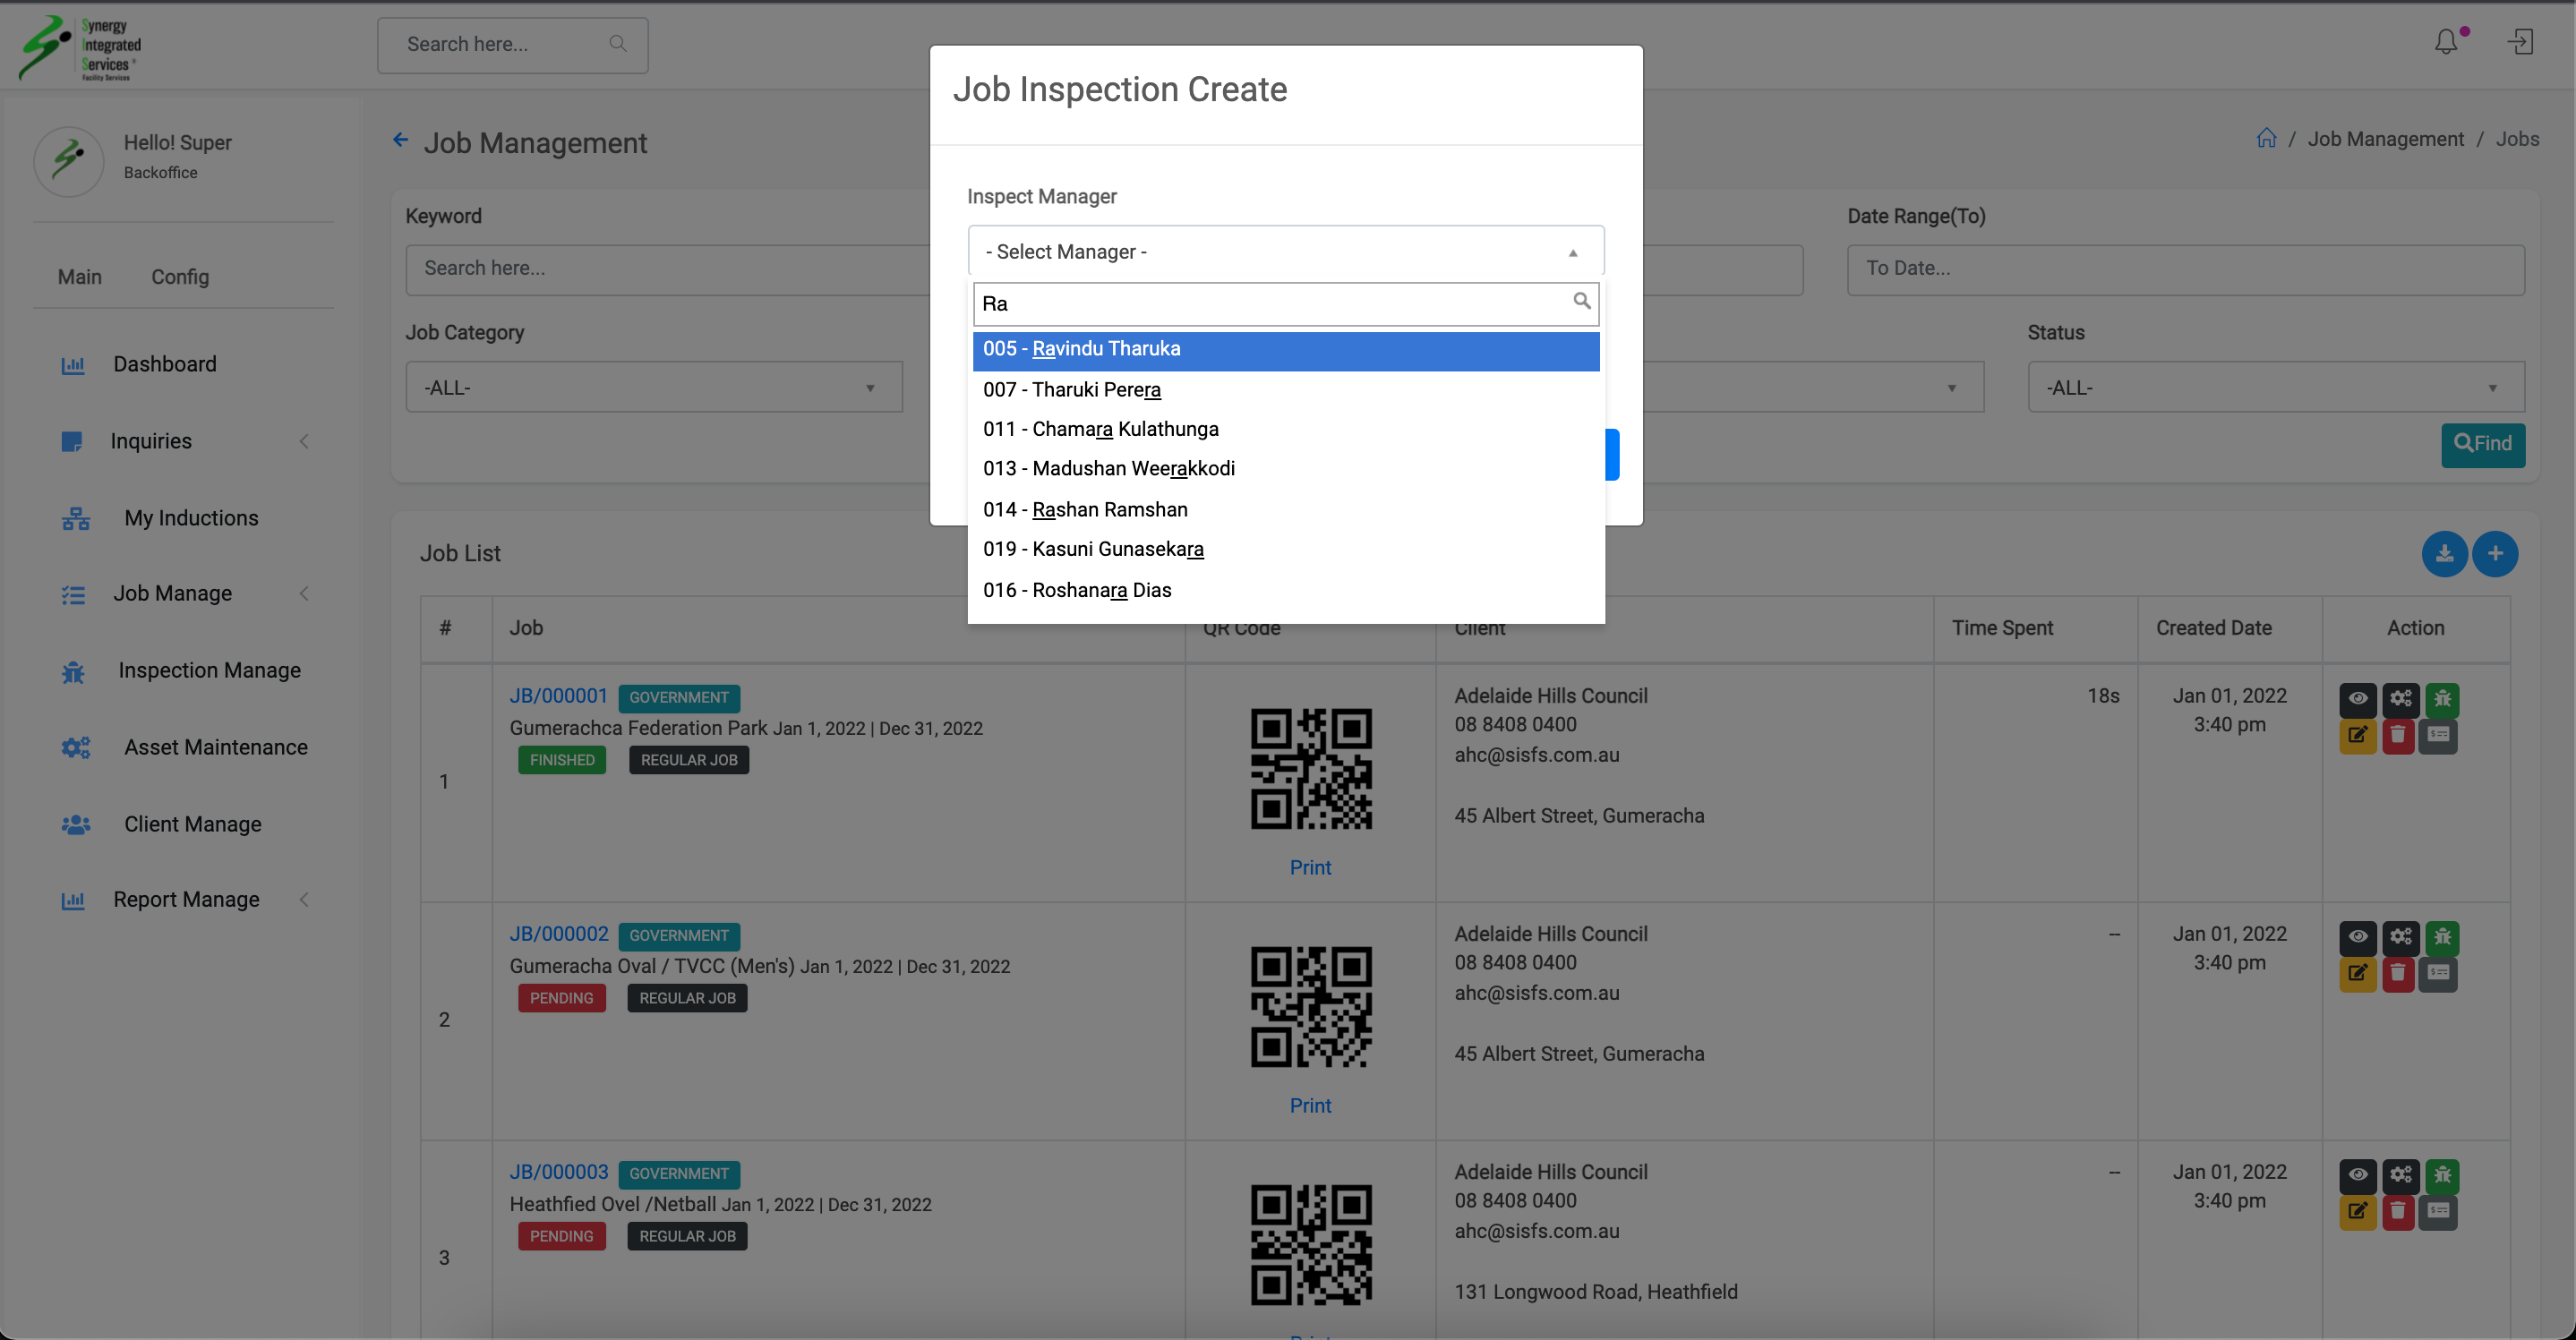The image size is (2576, 1340).
Task: Click the home icon in breadcrumb
Action: point(2266,139)
